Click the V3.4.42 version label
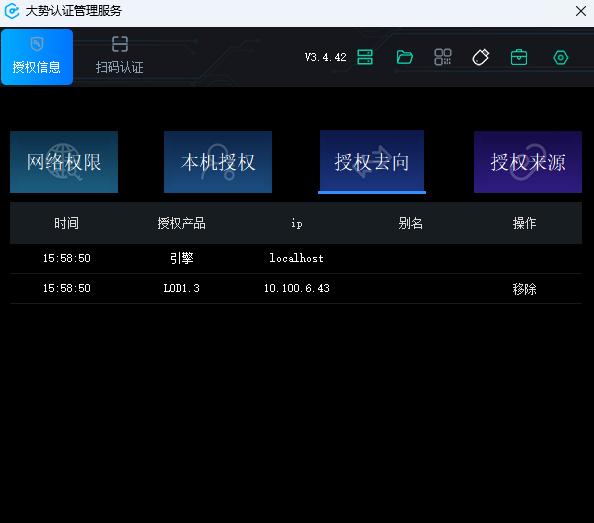 [325, 57]
